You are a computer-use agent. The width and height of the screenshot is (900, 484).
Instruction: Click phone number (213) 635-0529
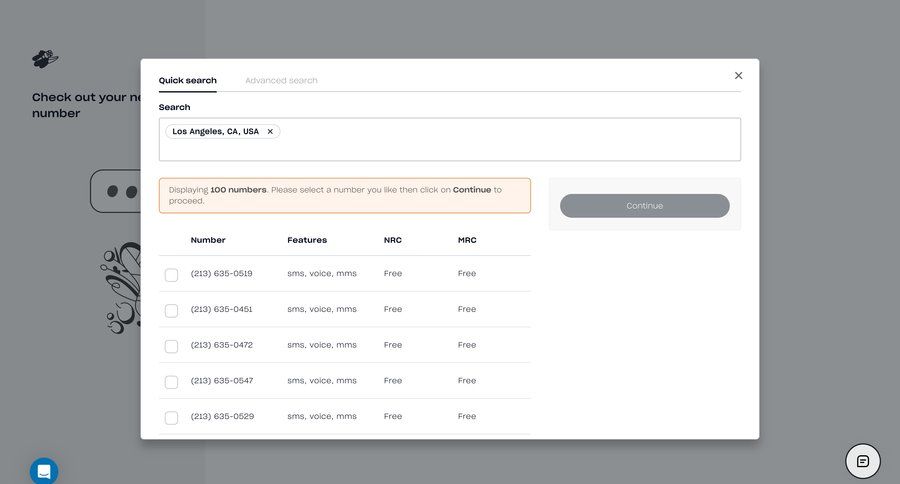tap(222, 416)
